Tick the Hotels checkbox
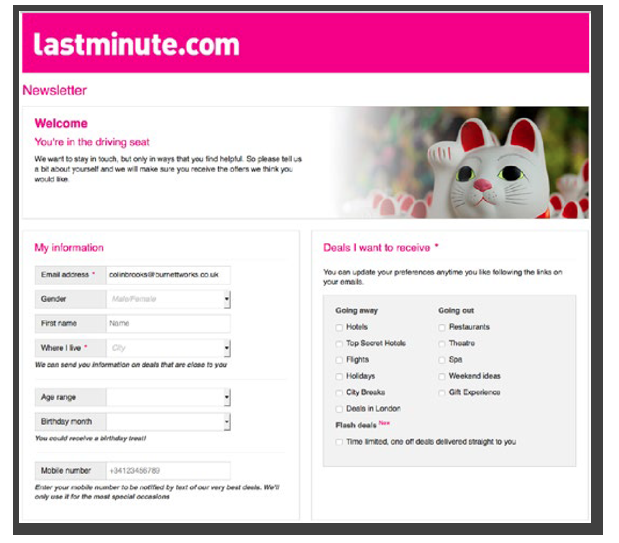Screen dimensions: 619x543 click(x=340, y=327)
